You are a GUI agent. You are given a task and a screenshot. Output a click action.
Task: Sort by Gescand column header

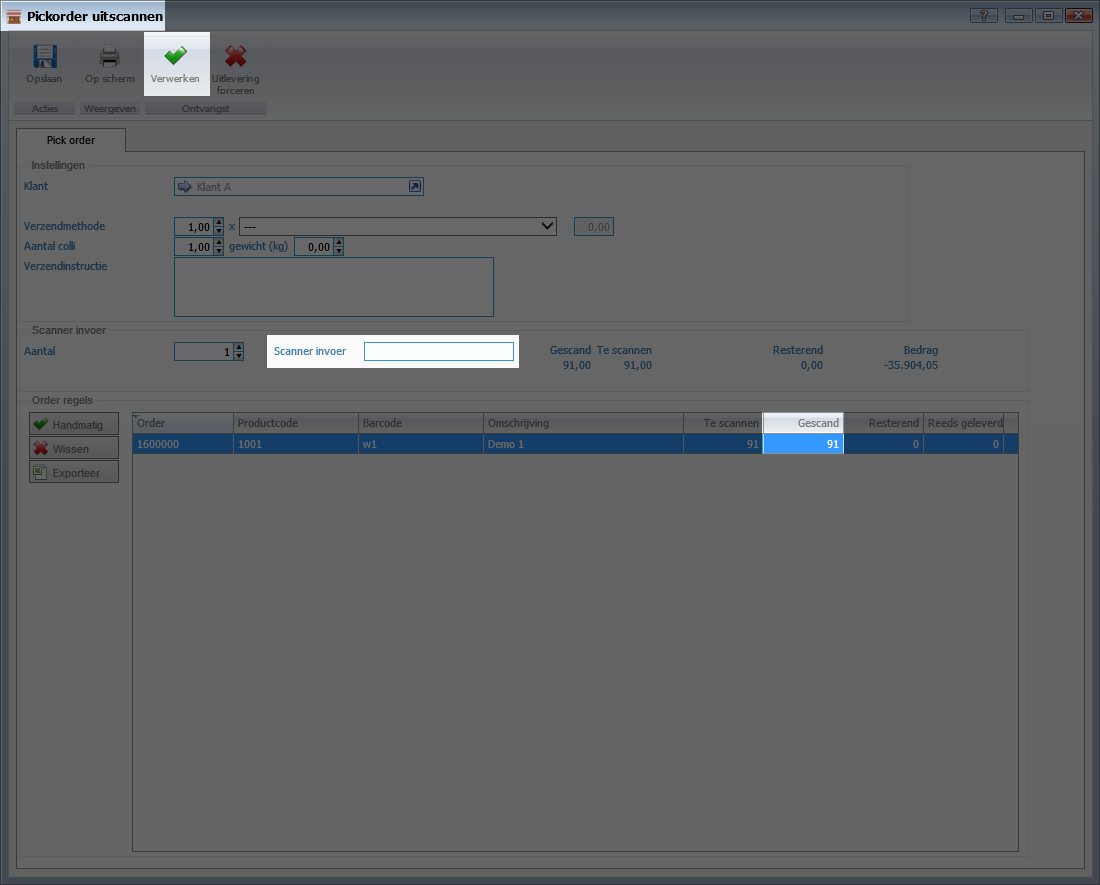[803, 423]
